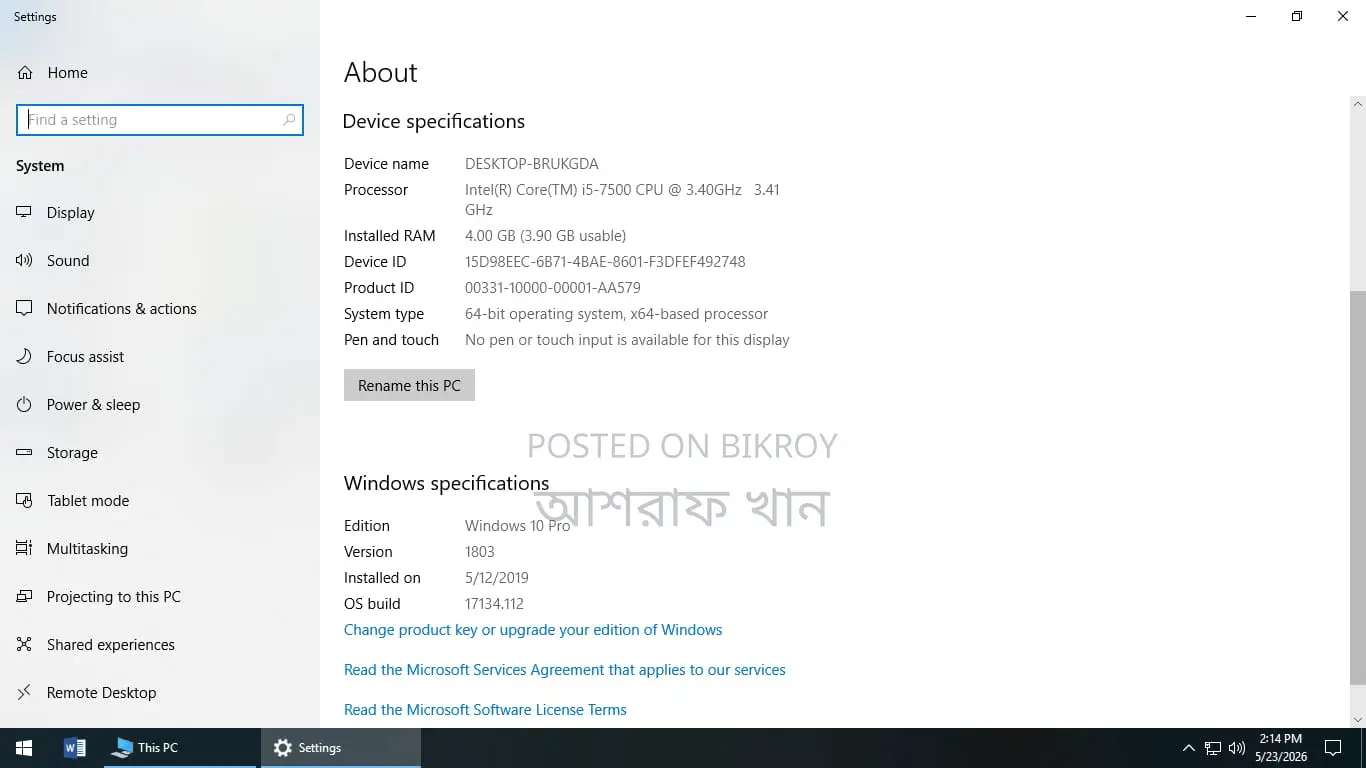The width and height of the screenshot is (1366, 768).
Task: Click the scrollbar down arrow
Action: click(x=1358, y=720)
